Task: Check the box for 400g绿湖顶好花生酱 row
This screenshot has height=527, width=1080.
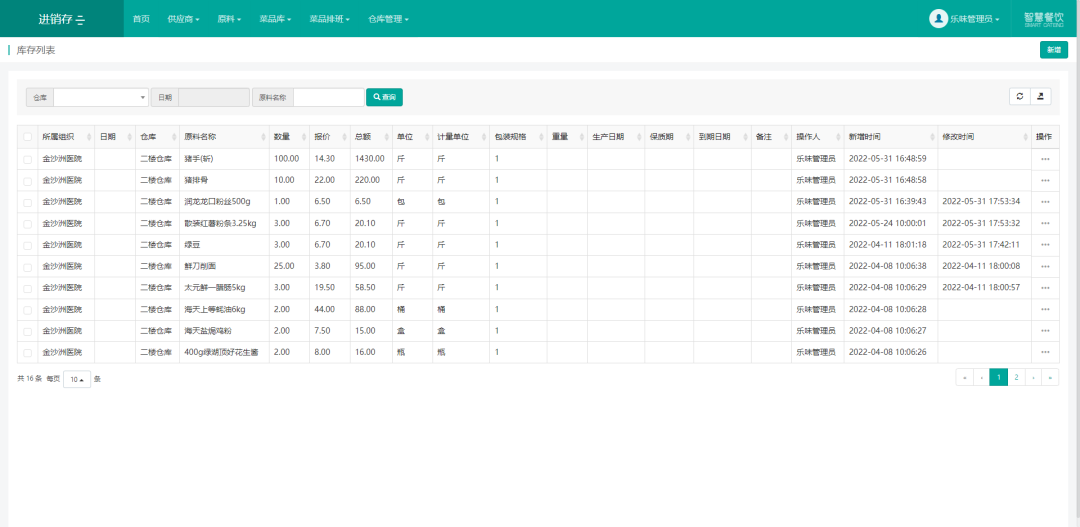Action: 28,353
